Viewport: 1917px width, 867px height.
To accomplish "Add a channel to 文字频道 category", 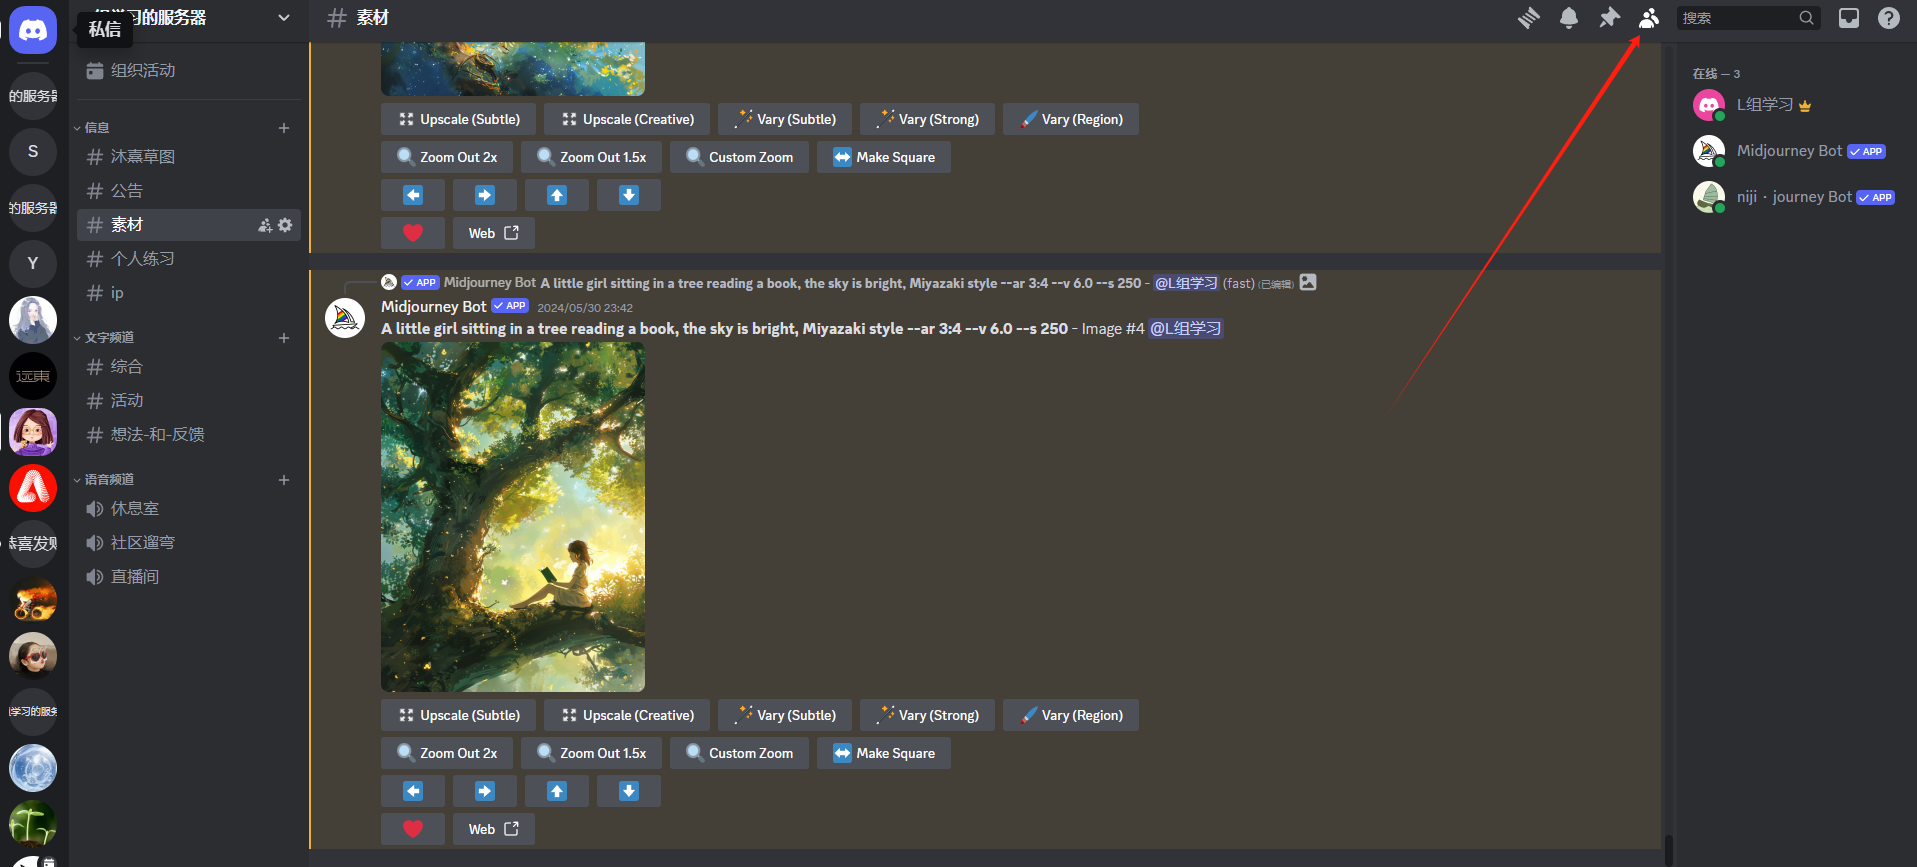I will (284, 338).
